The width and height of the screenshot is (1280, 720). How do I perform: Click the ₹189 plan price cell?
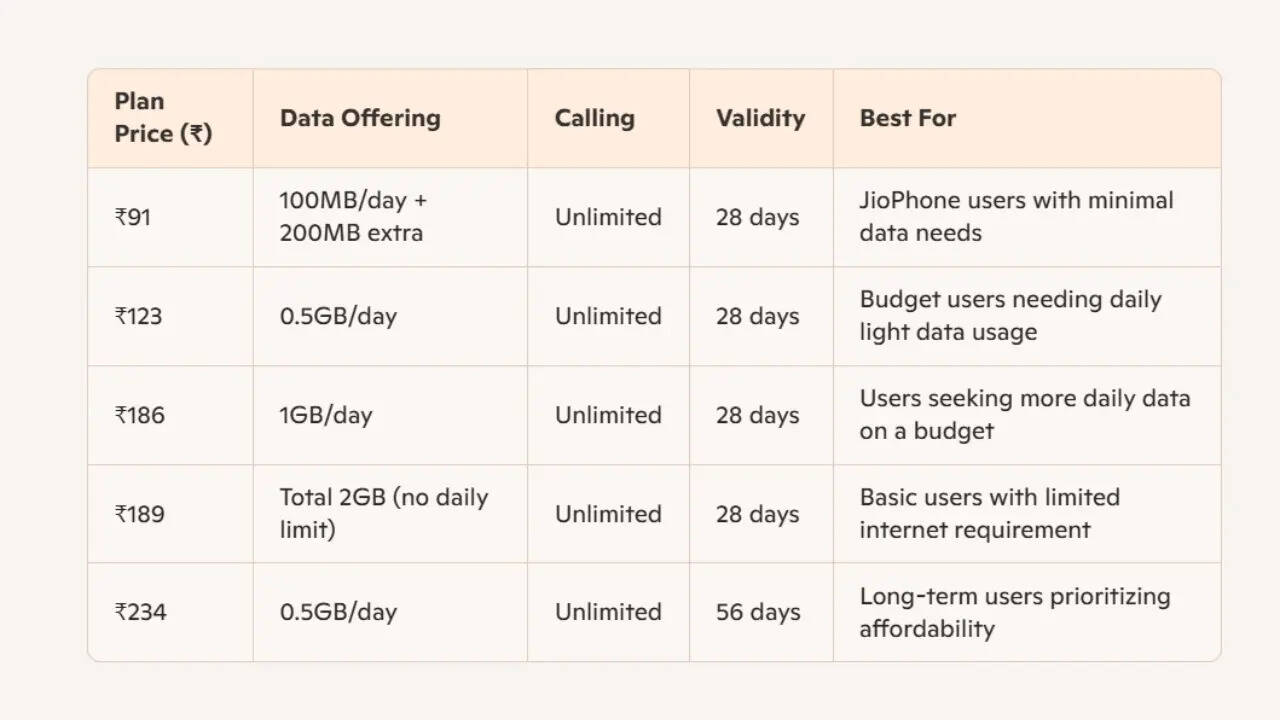click(x=140, y=514)
